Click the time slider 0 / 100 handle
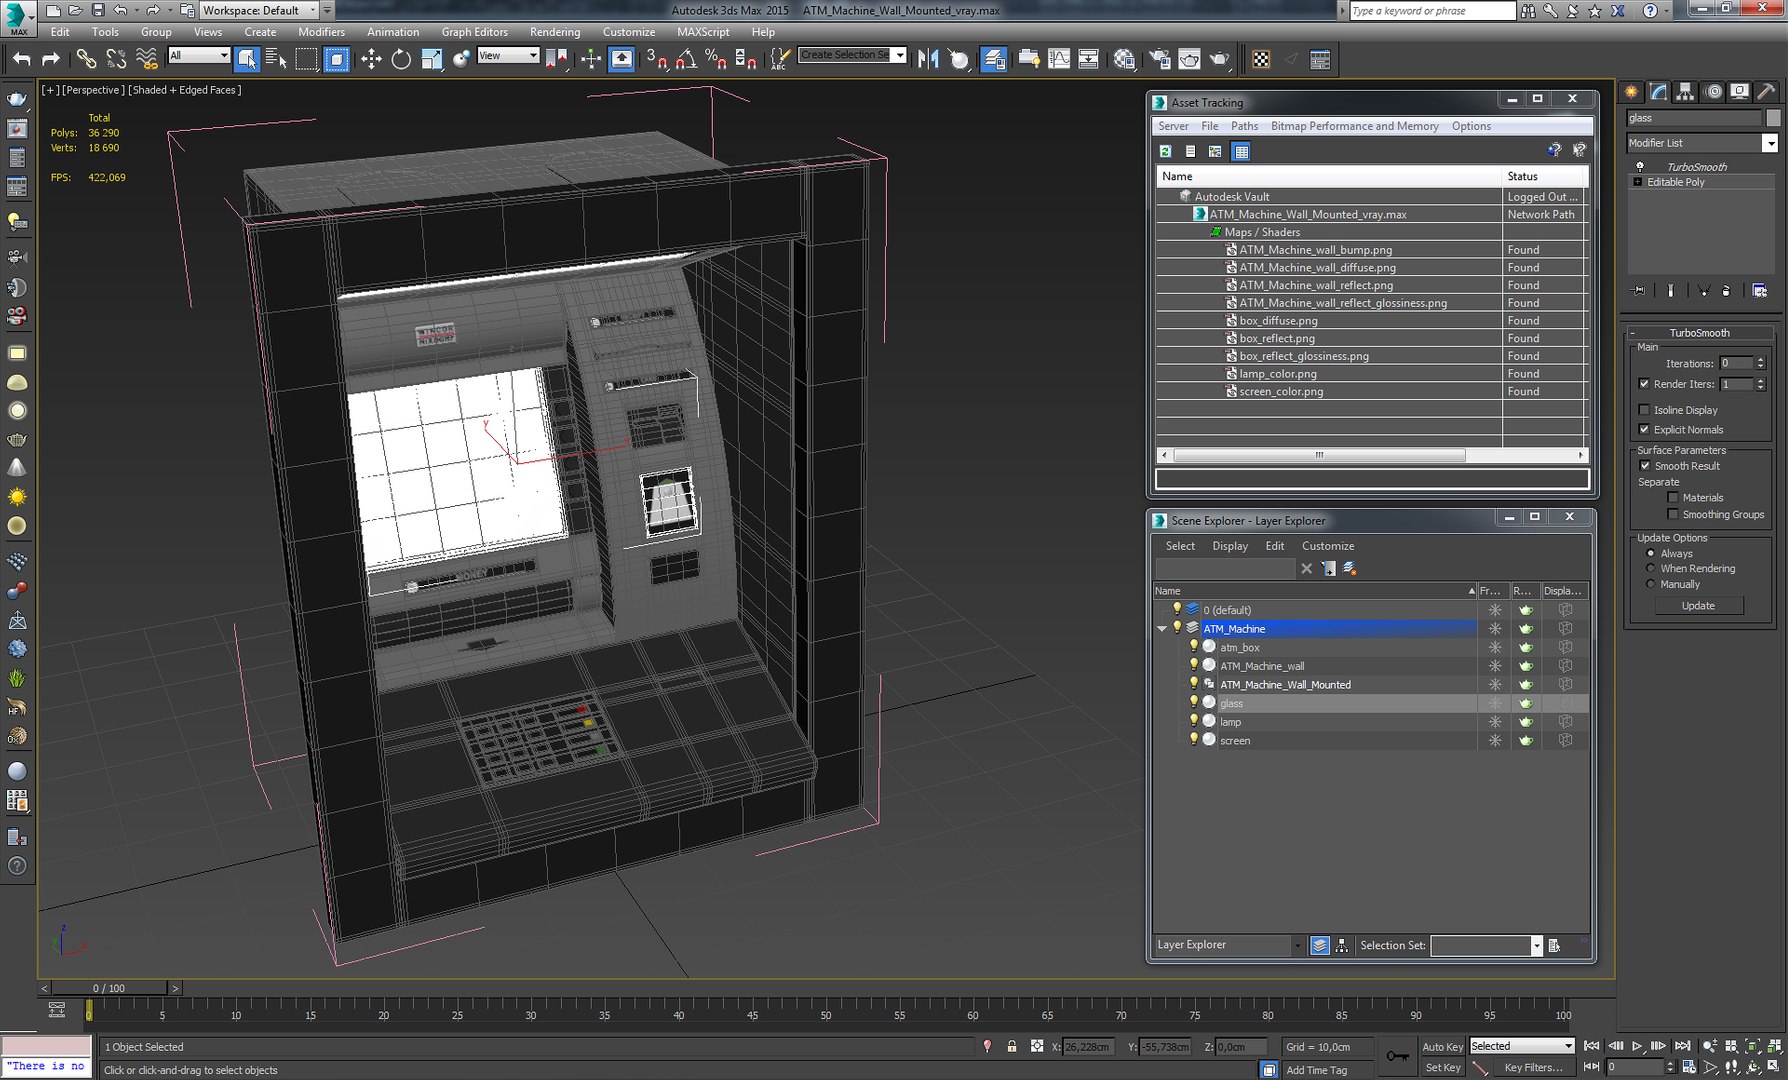This screenshot has height=1080, width=1788. click(109, 988)
